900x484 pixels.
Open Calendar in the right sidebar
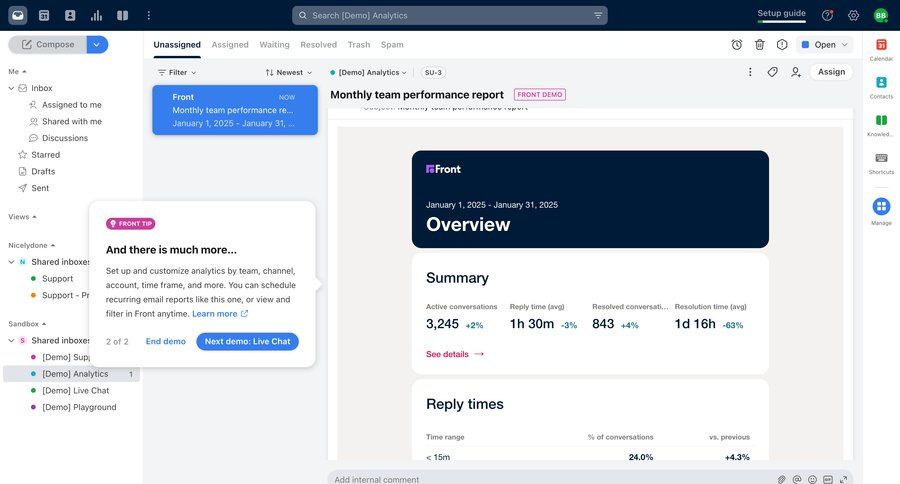coord(881,49)
